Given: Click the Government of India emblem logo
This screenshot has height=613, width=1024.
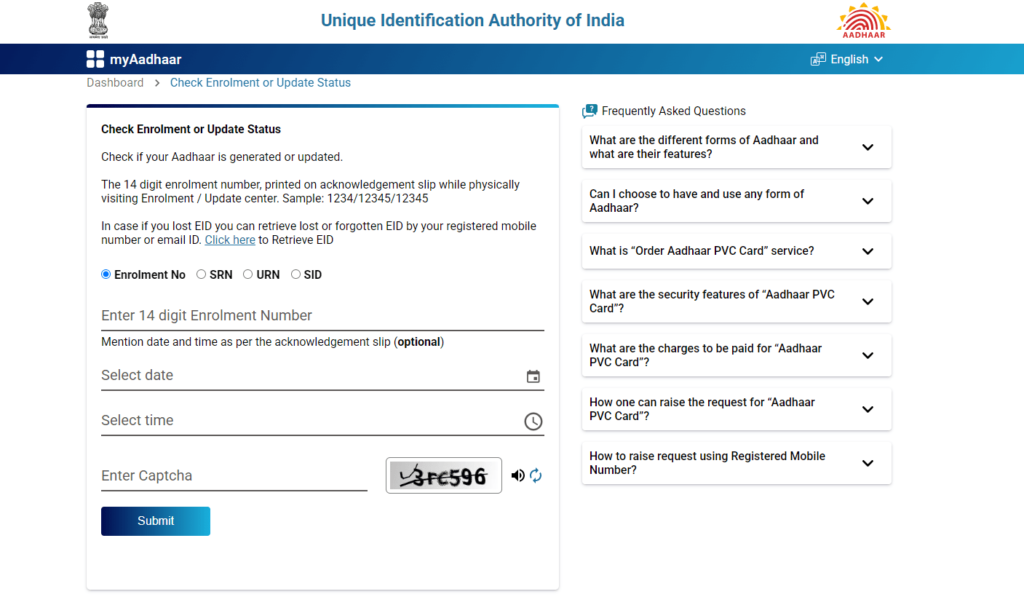Looking at the screenshot, I should pyautogui.click(x=98, y=20).
